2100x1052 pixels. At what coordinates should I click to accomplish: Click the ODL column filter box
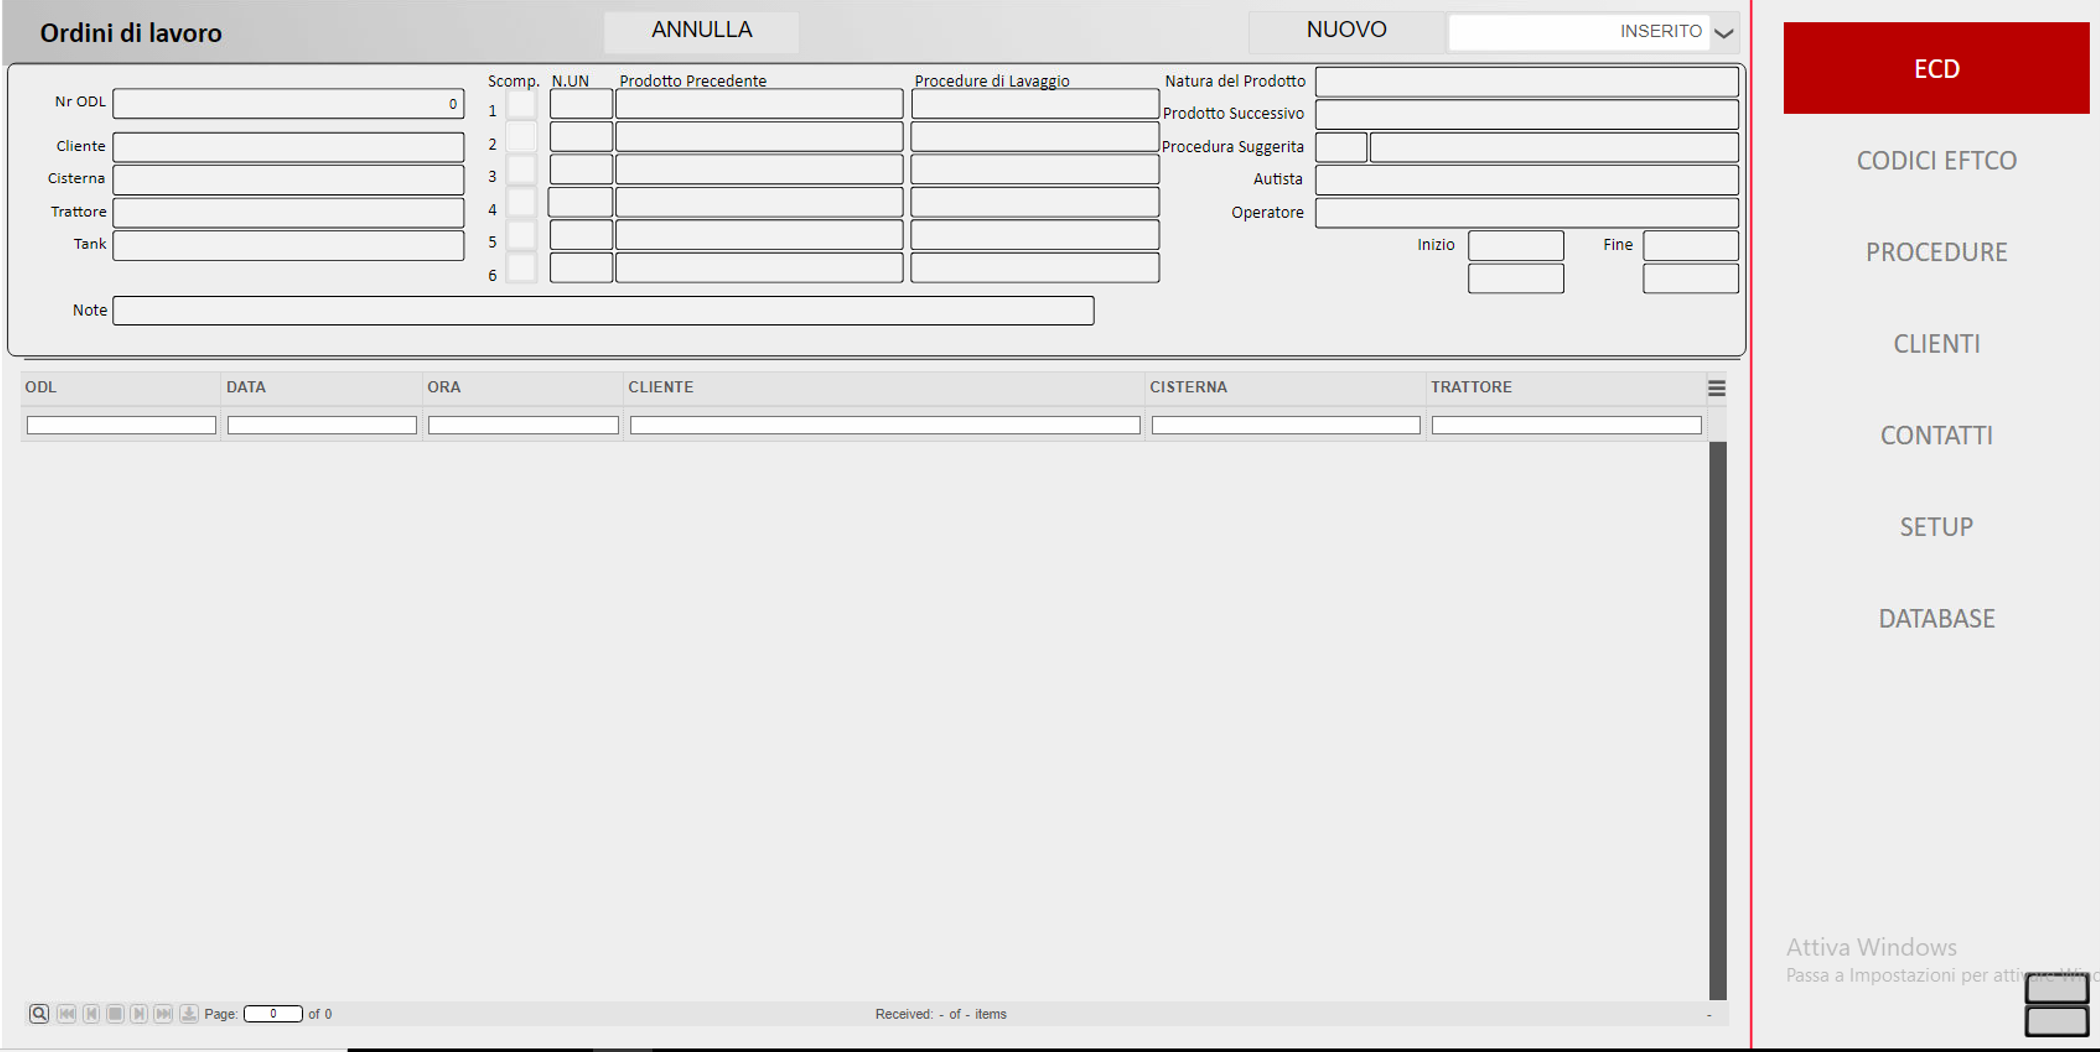[x=121, y=425]
